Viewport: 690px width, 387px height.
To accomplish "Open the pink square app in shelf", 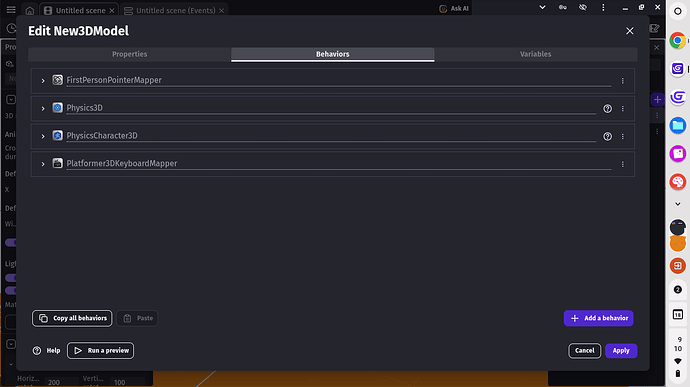I will click(678, 154).
